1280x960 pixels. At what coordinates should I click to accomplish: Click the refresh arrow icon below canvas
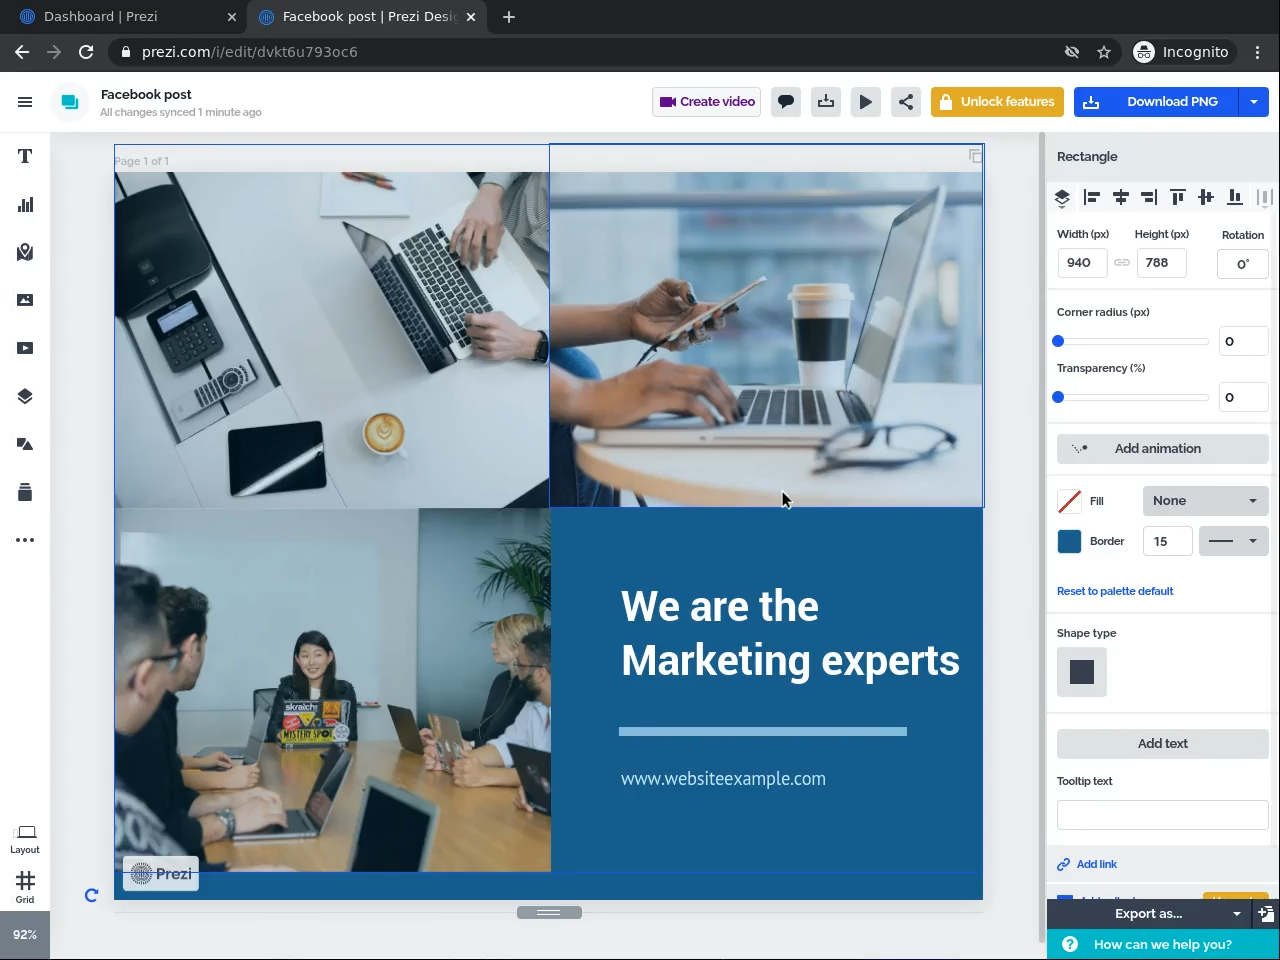(91, 896)
